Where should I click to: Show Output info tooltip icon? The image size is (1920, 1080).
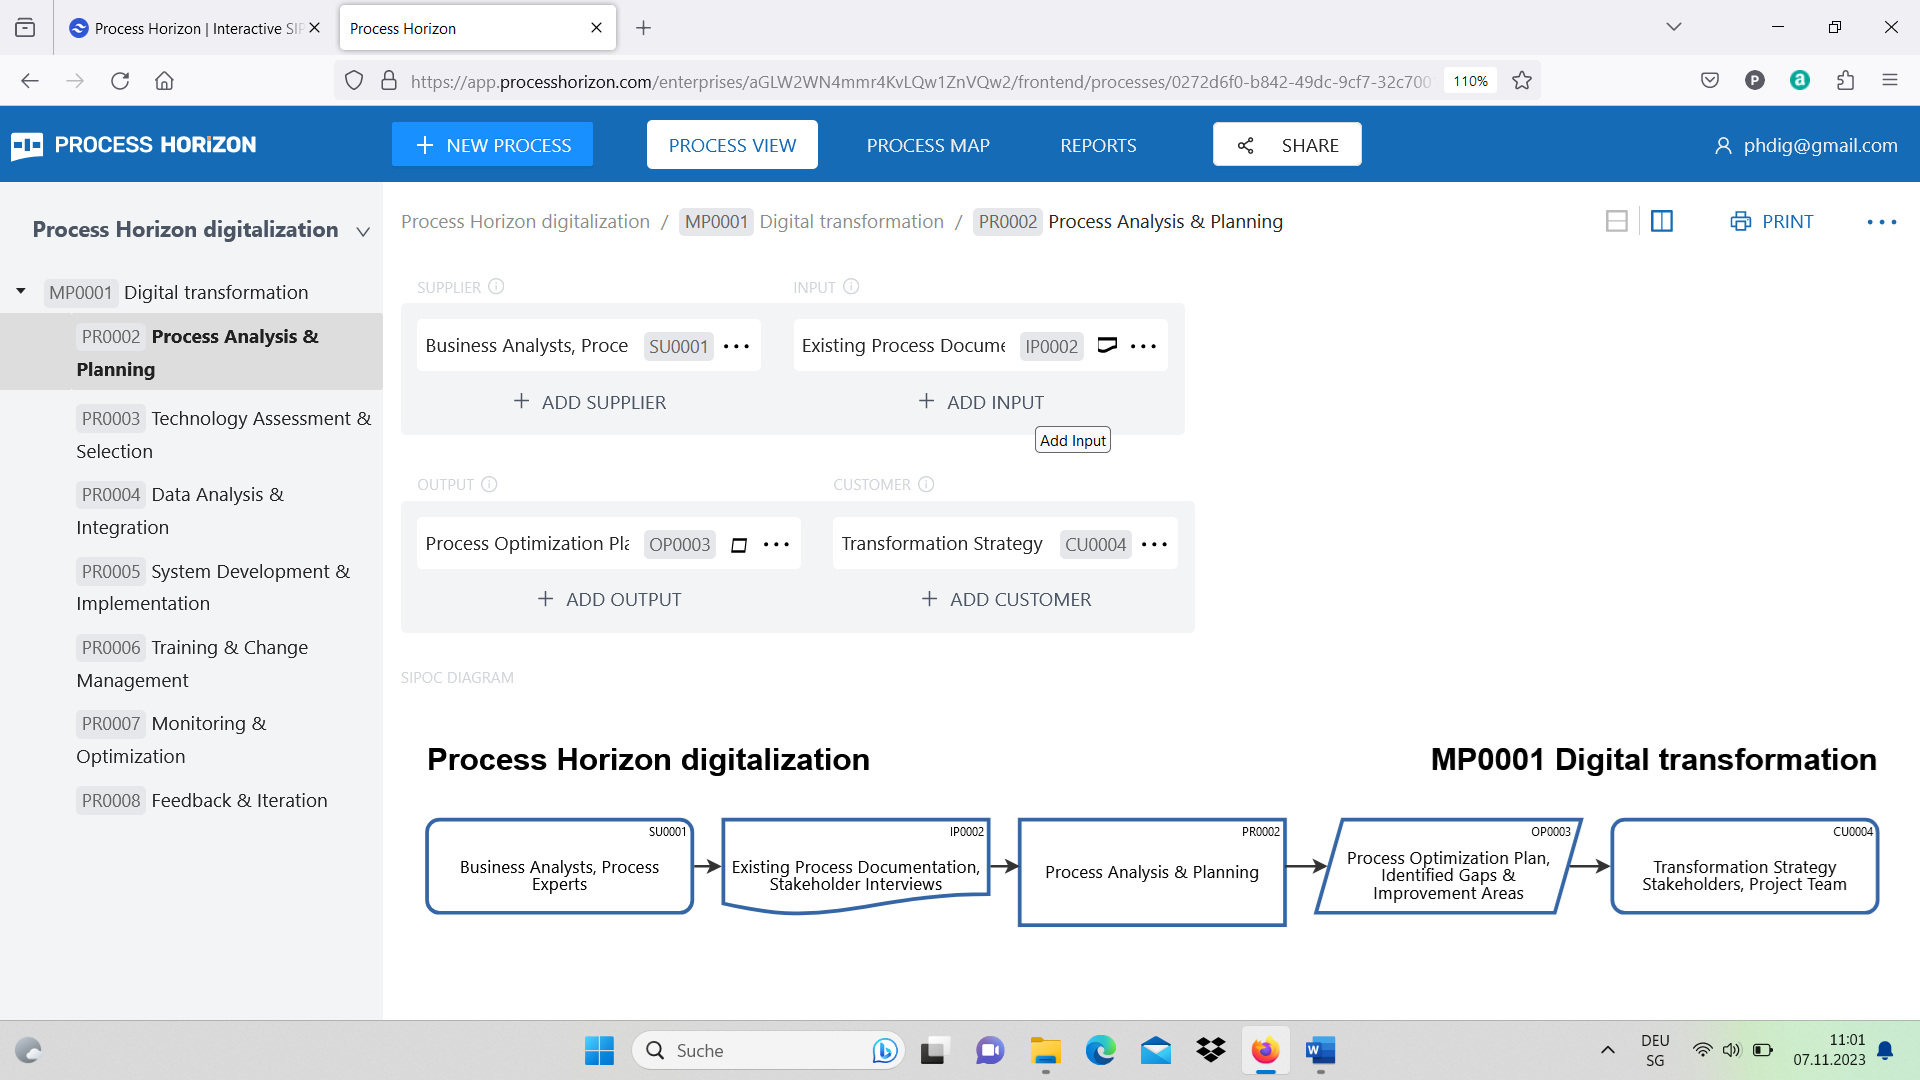489,484
